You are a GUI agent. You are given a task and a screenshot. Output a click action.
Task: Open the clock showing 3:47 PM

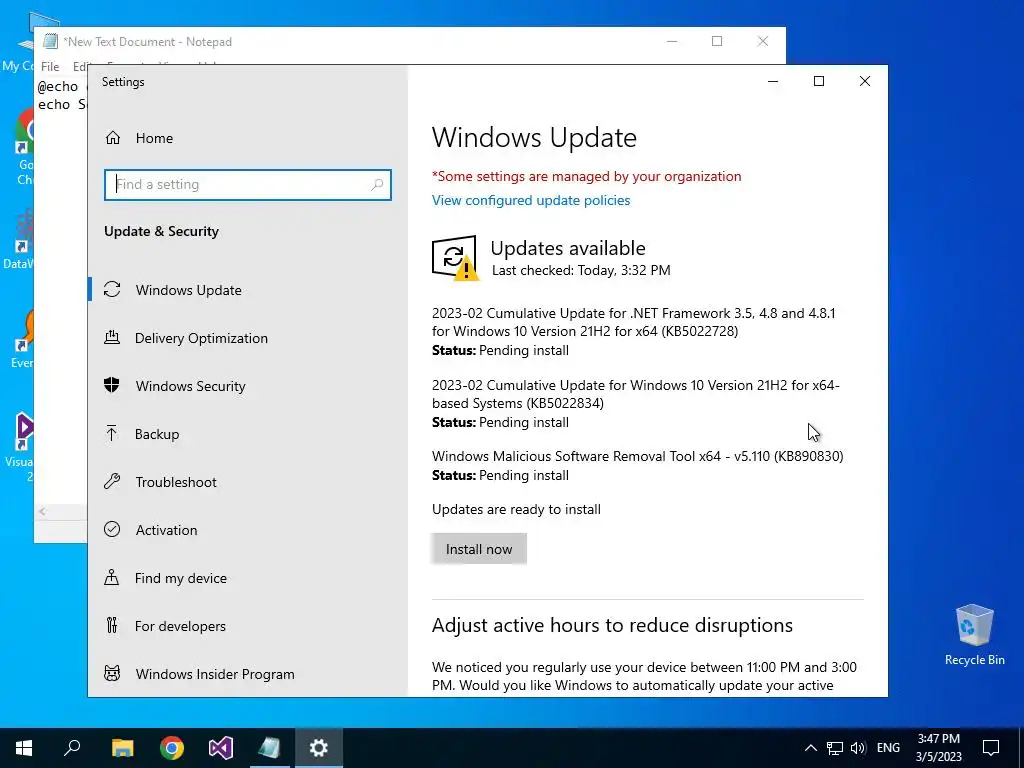tap(938, 748)
